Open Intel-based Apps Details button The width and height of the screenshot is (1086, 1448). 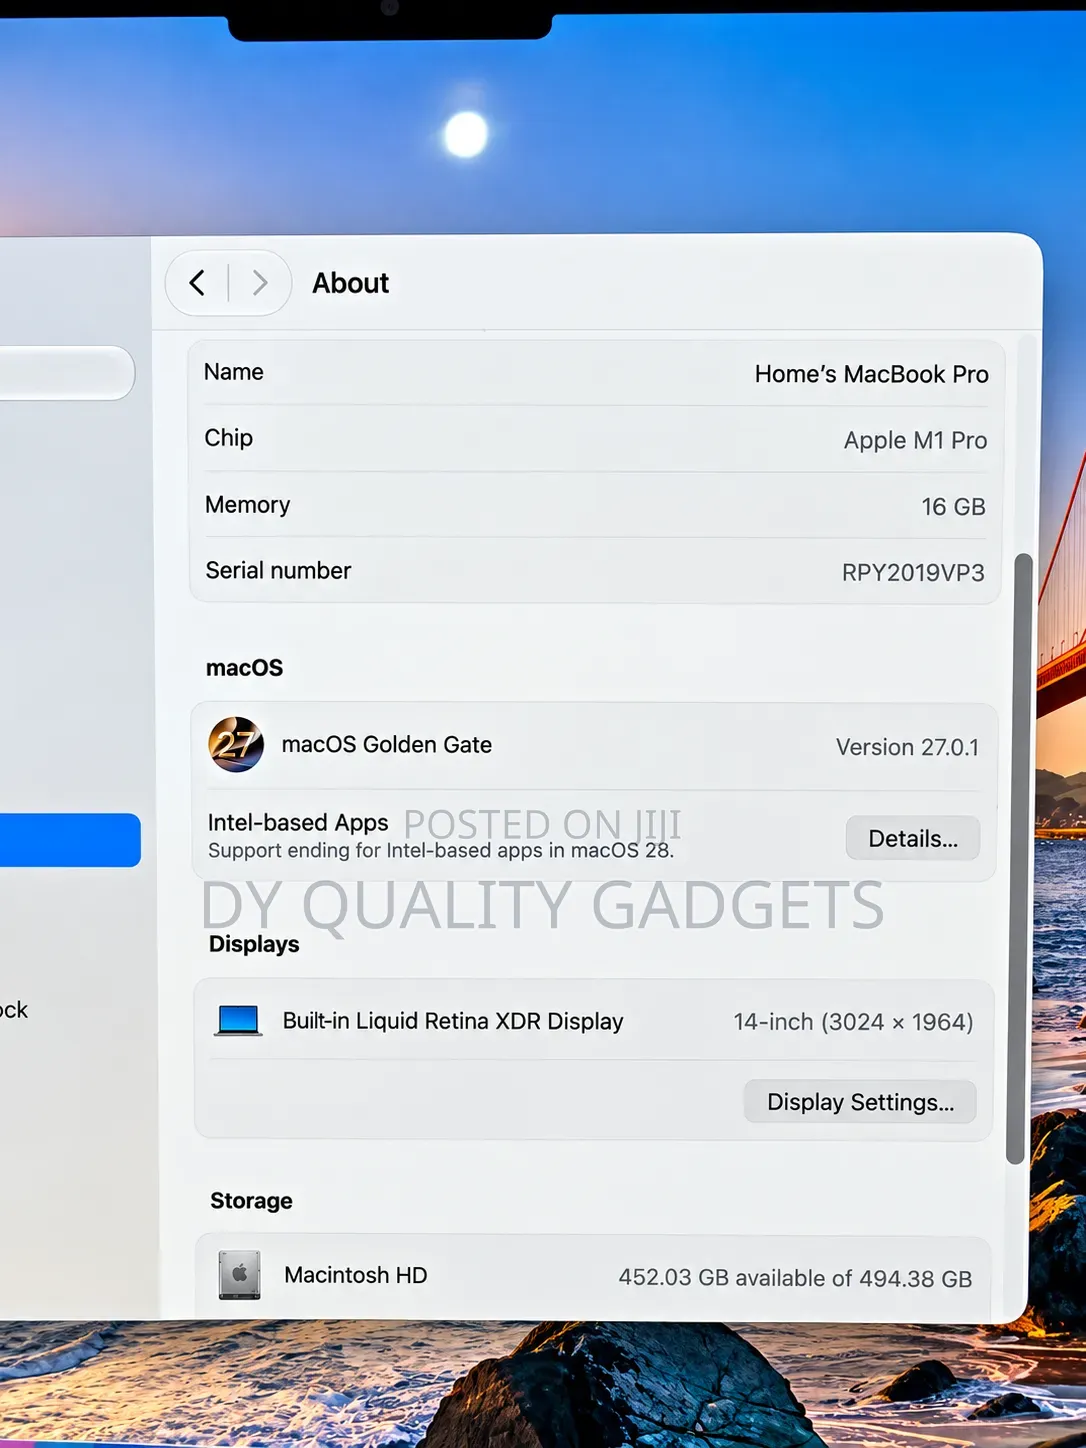pos(912,838)
